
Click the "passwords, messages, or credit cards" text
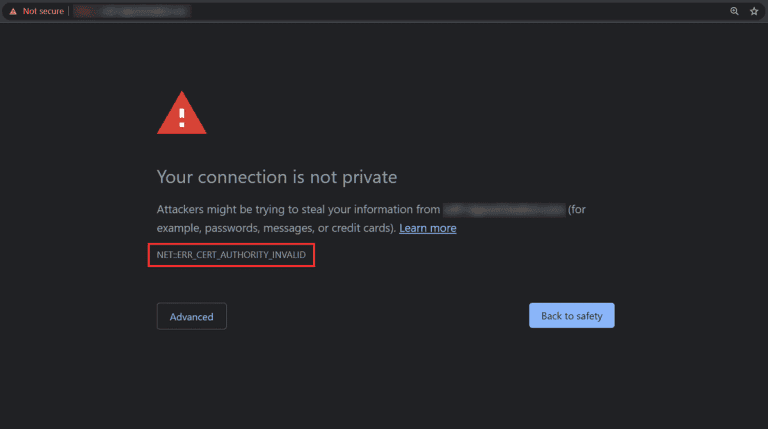[298, 228]
